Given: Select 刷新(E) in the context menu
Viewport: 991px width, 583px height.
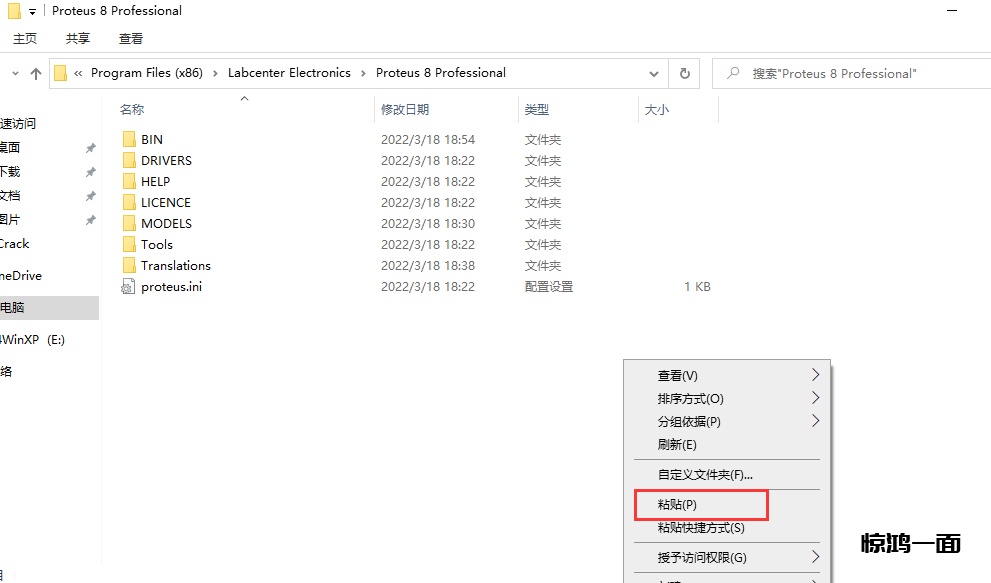Looking at the screenshot, I should click(x=677, y=444).
